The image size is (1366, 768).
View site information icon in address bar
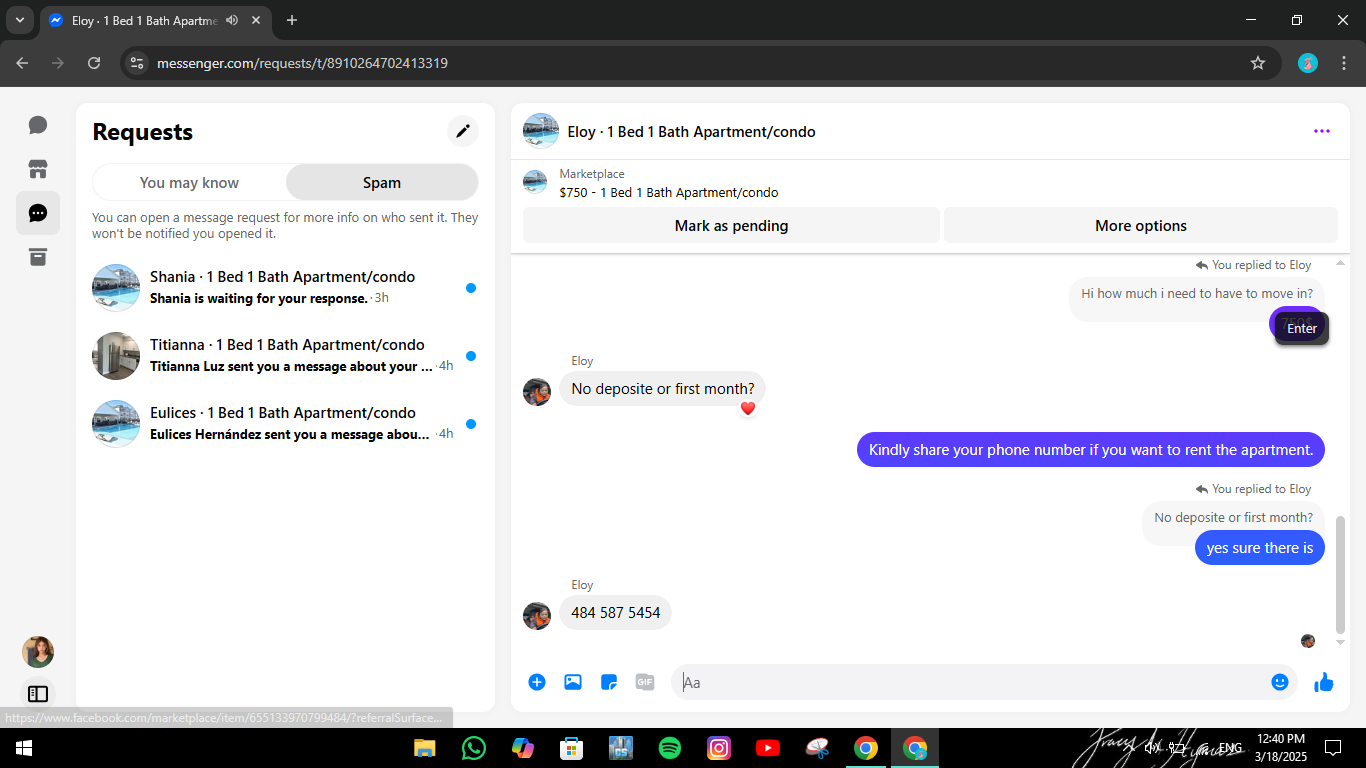pyautogui.click(x=138, y=63)
